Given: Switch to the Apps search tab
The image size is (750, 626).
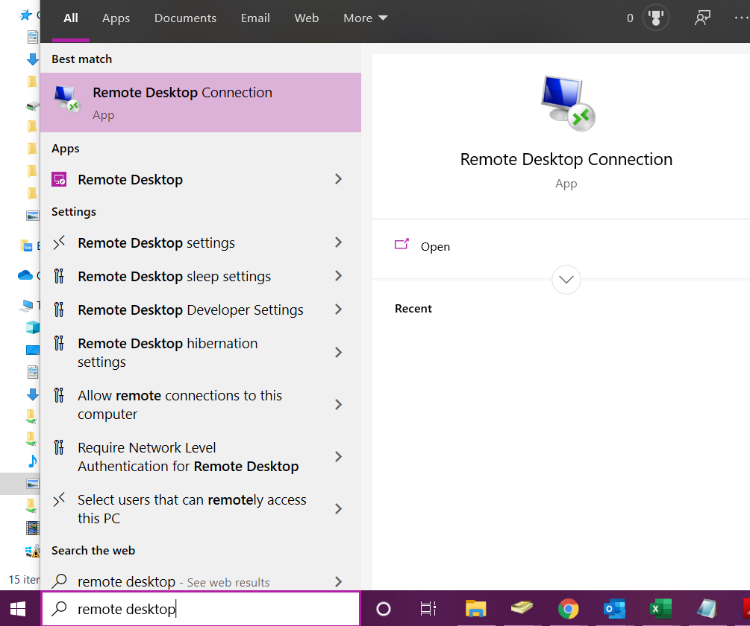Looking at the screenshot, I should click(x=116, y=18).
